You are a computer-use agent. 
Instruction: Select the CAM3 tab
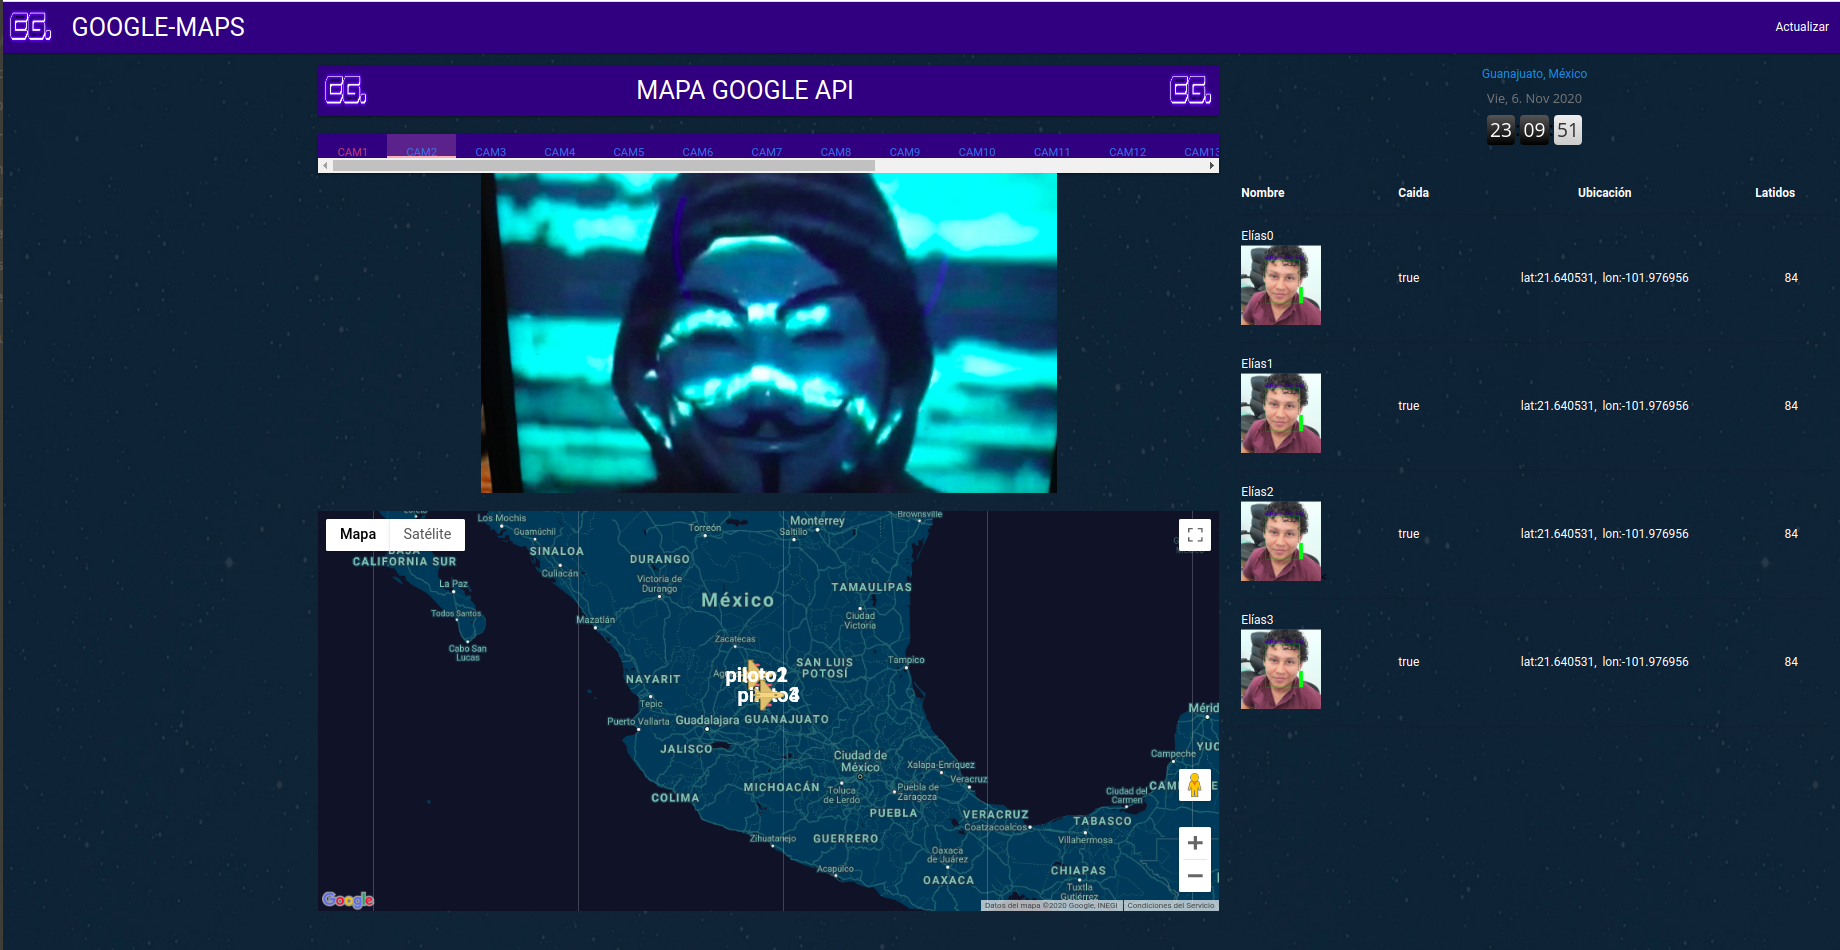click(490, 147)
